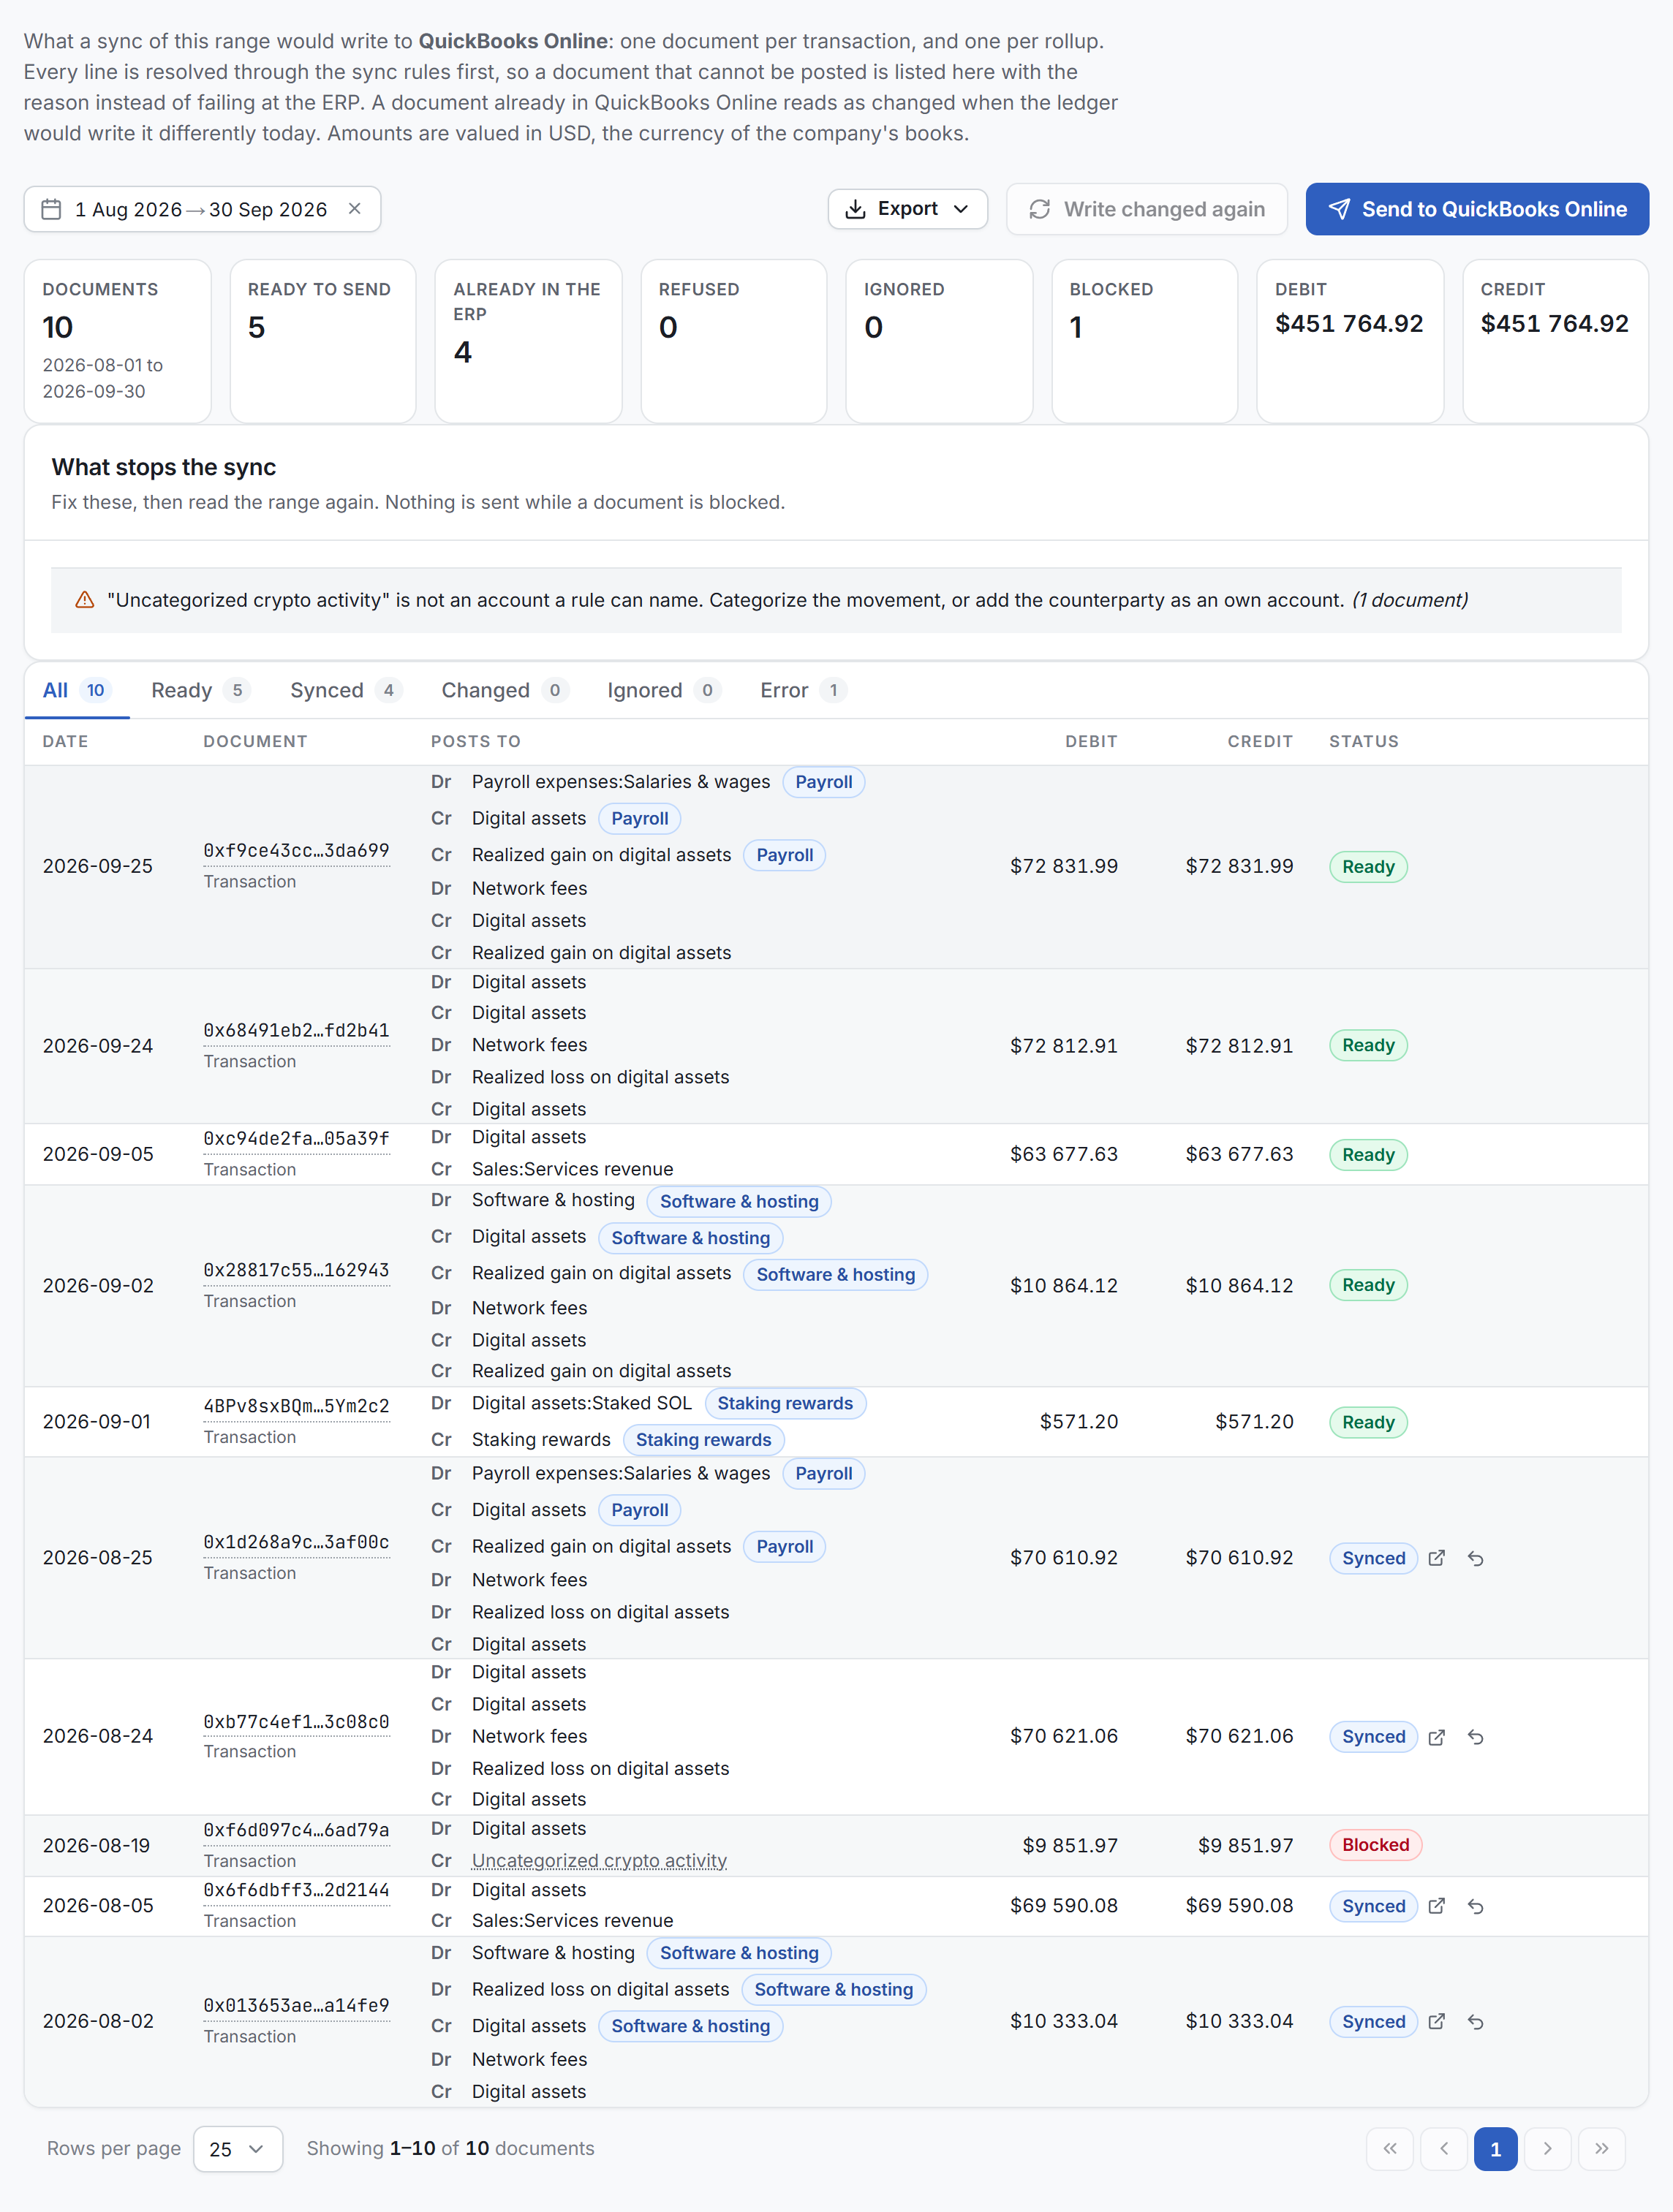Open synced document 0x1d268a9c in QuickBooks
This screenshot has height=2212, width=1673.
[1436, 1558]
